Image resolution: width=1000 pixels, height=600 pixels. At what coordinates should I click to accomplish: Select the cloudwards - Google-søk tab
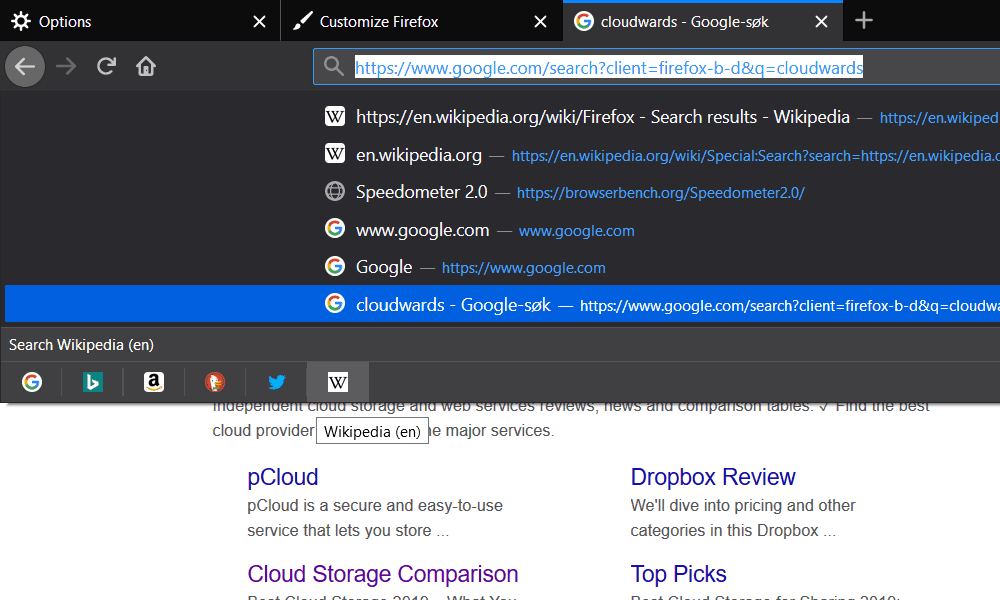point(703,21)
